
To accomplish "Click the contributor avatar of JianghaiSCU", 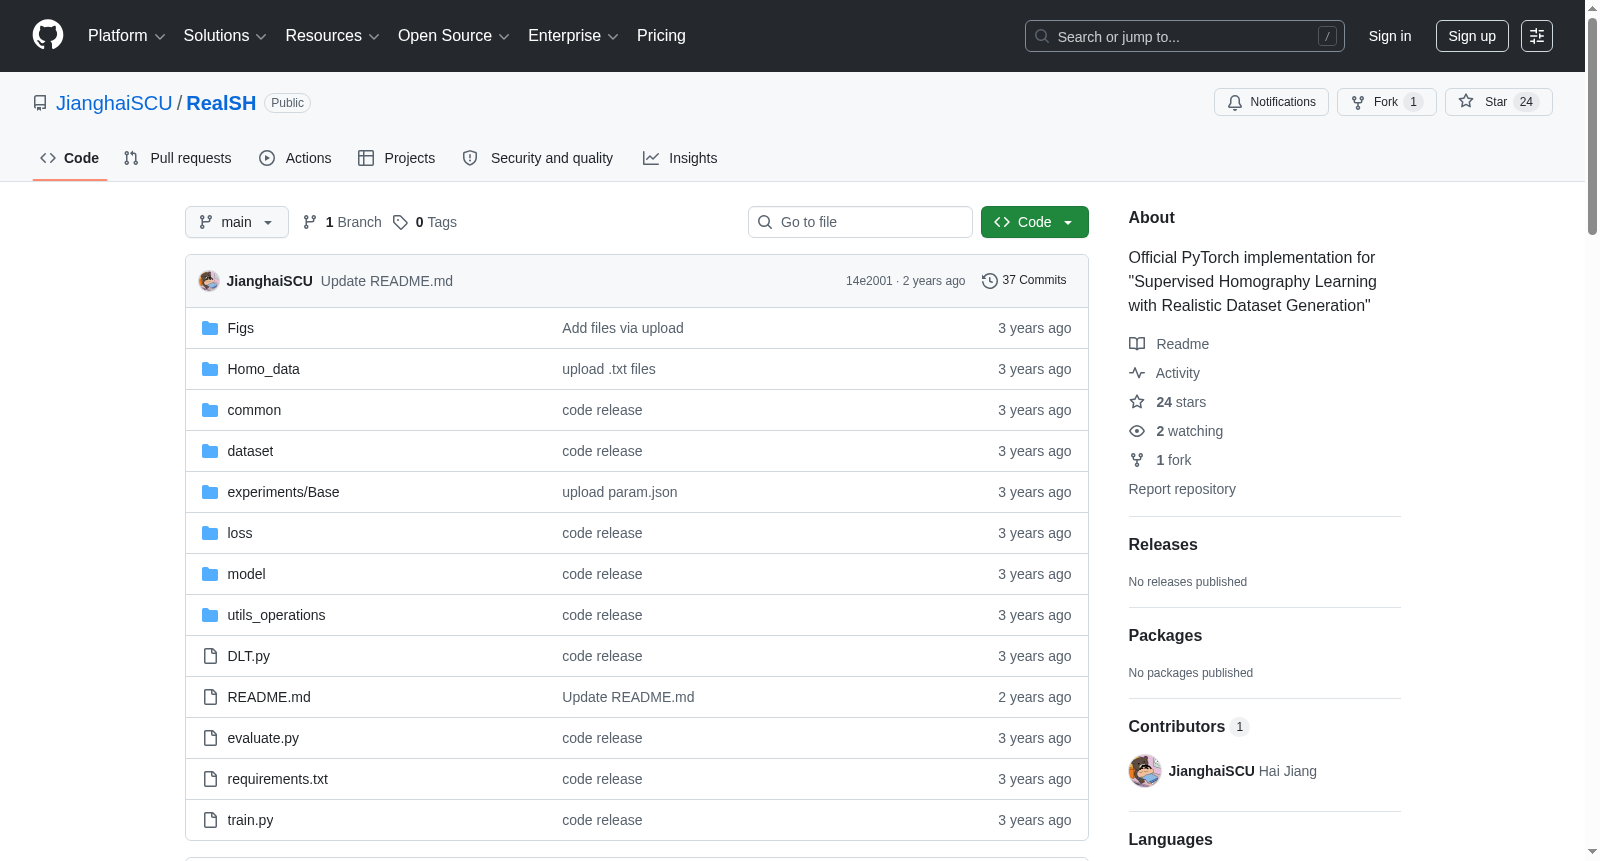I will [x=1145, y=771].
